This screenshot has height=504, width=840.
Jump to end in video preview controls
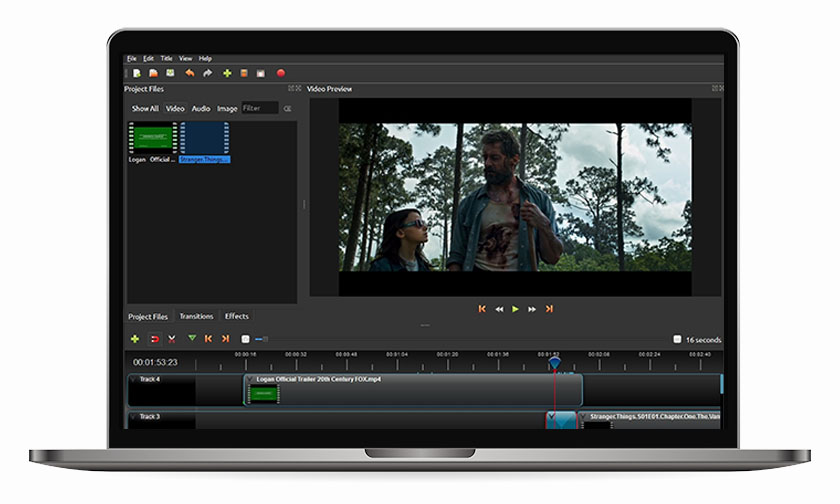tap(549, 309)
